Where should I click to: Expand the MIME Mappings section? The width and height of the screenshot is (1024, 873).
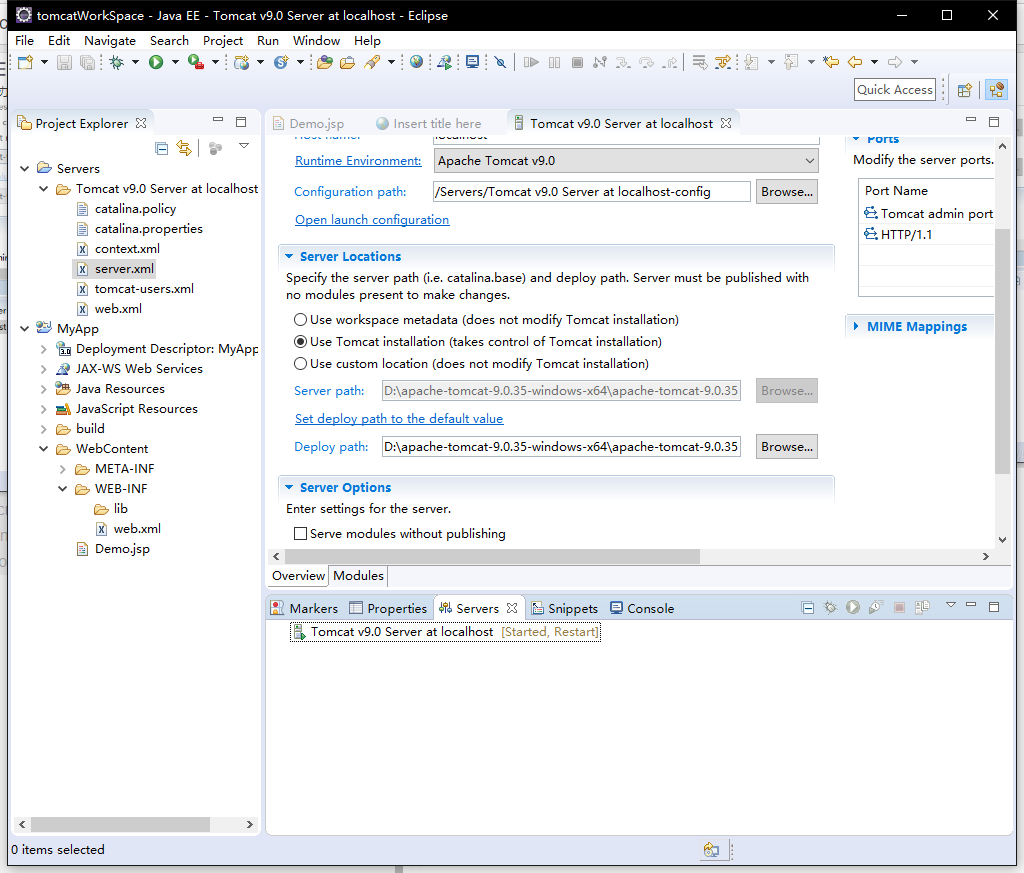[856, 326]
